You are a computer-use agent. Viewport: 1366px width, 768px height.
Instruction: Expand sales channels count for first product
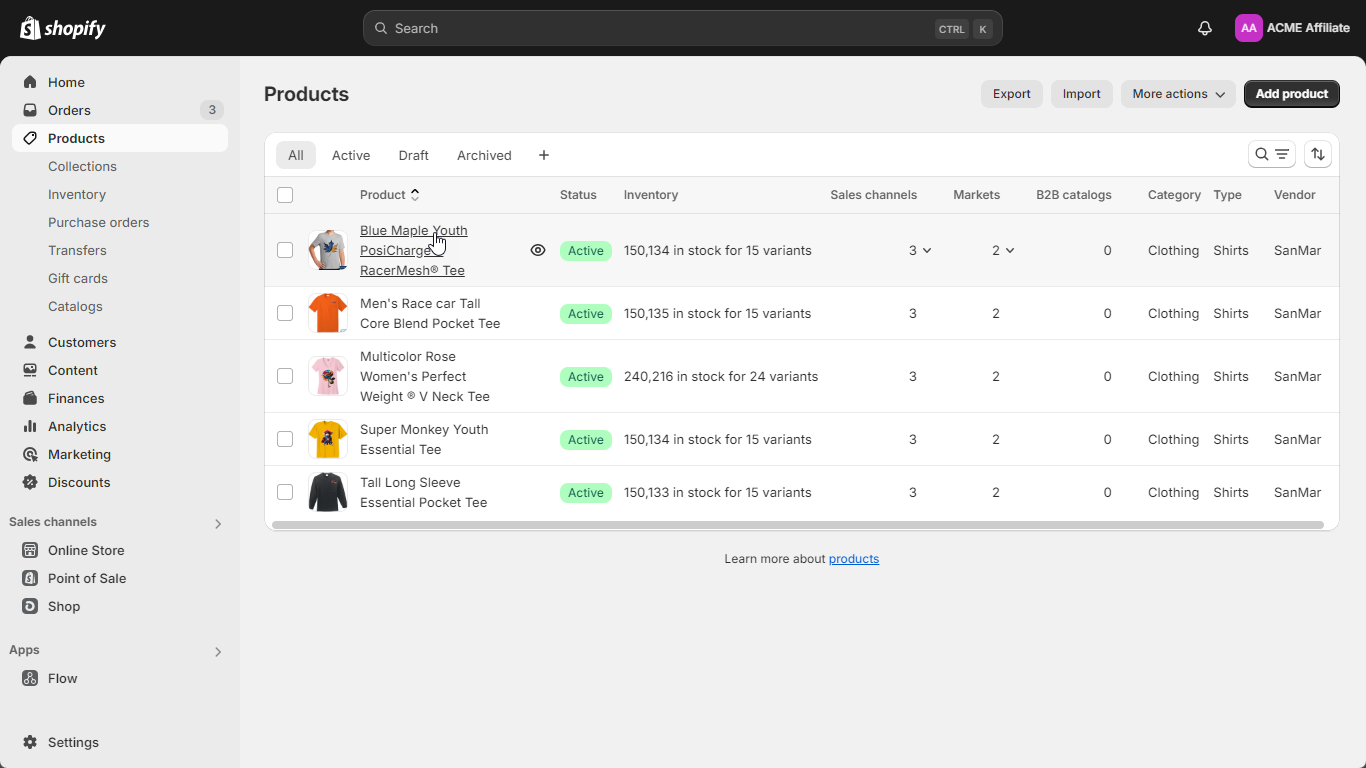coord(920,250)
